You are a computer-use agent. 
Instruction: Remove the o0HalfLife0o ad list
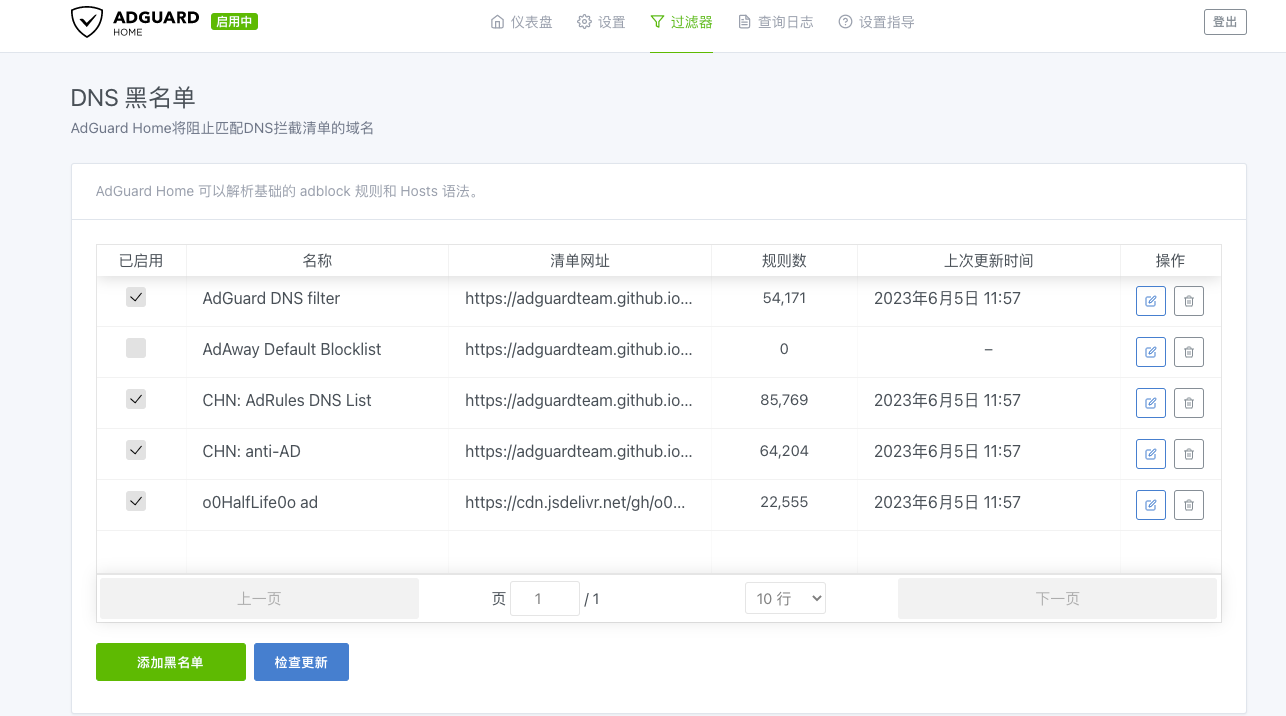click(x=1188, y=504)
